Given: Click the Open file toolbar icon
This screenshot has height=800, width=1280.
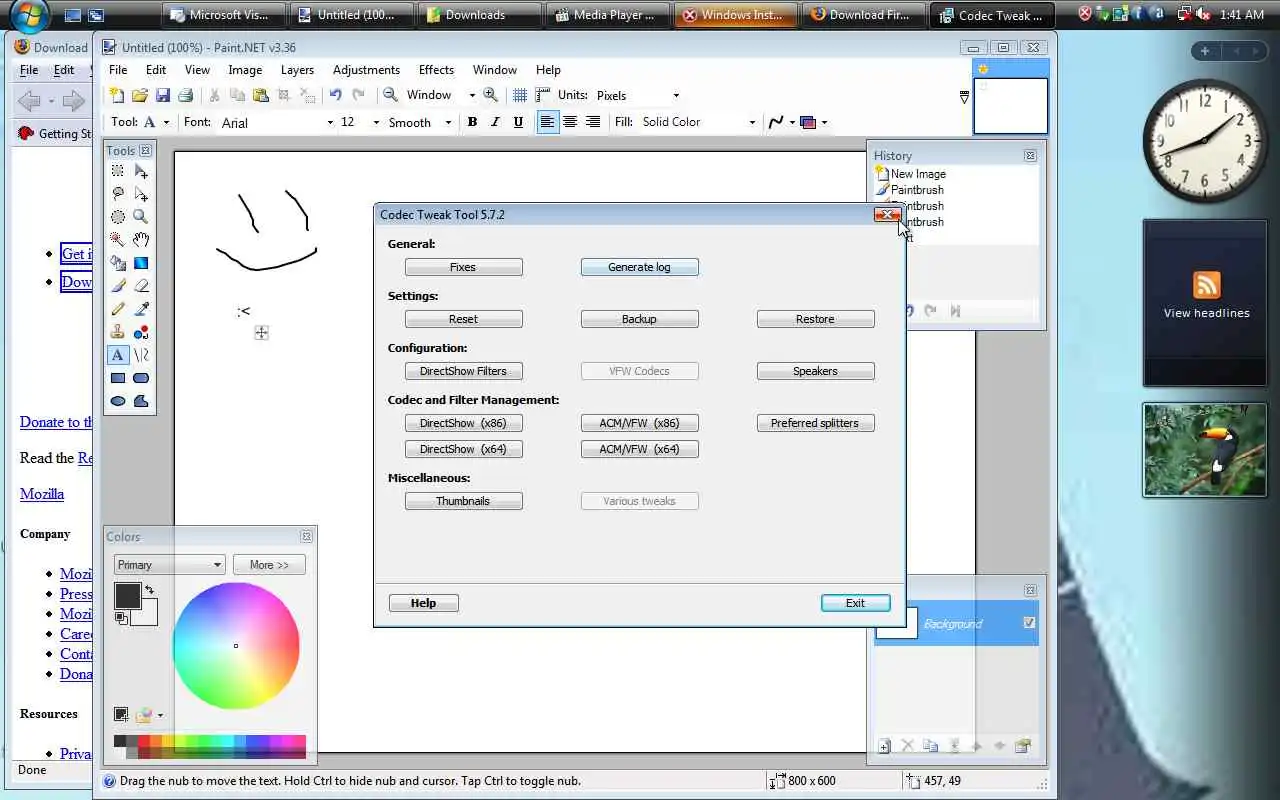Looking at the screenshot, I should [x=140, y=95].
